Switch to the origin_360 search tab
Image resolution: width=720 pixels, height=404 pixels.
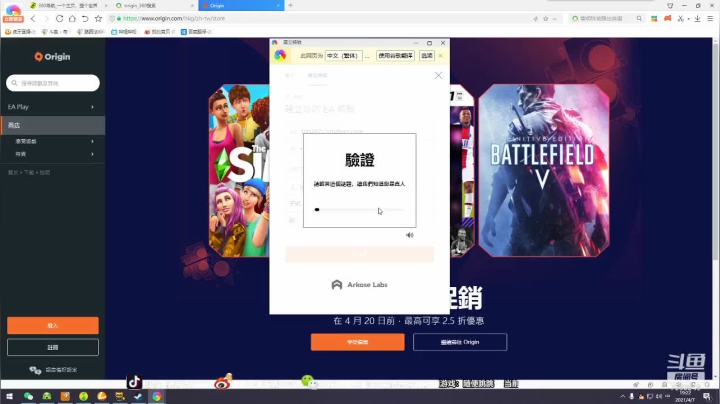coord(154,6)
